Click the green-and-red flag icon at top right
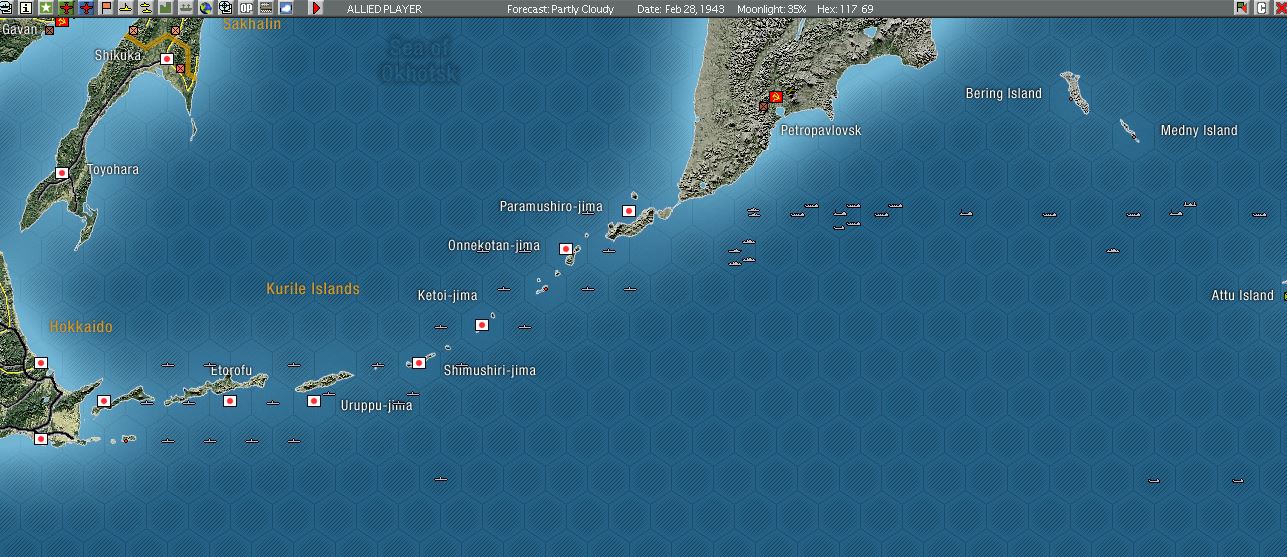1287x557 pixels. click(1242, 8)
